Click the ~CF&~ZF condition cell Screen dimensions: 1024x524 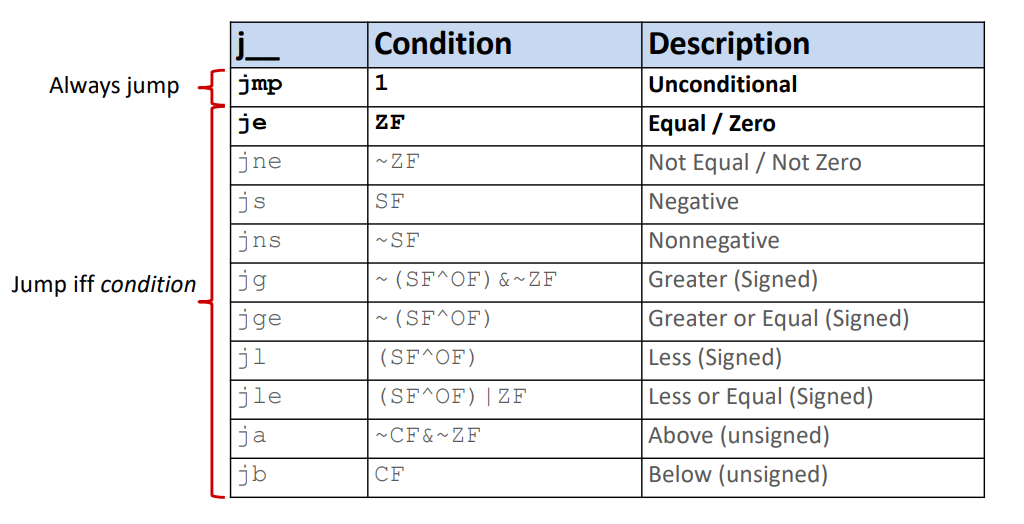point(504,438)
